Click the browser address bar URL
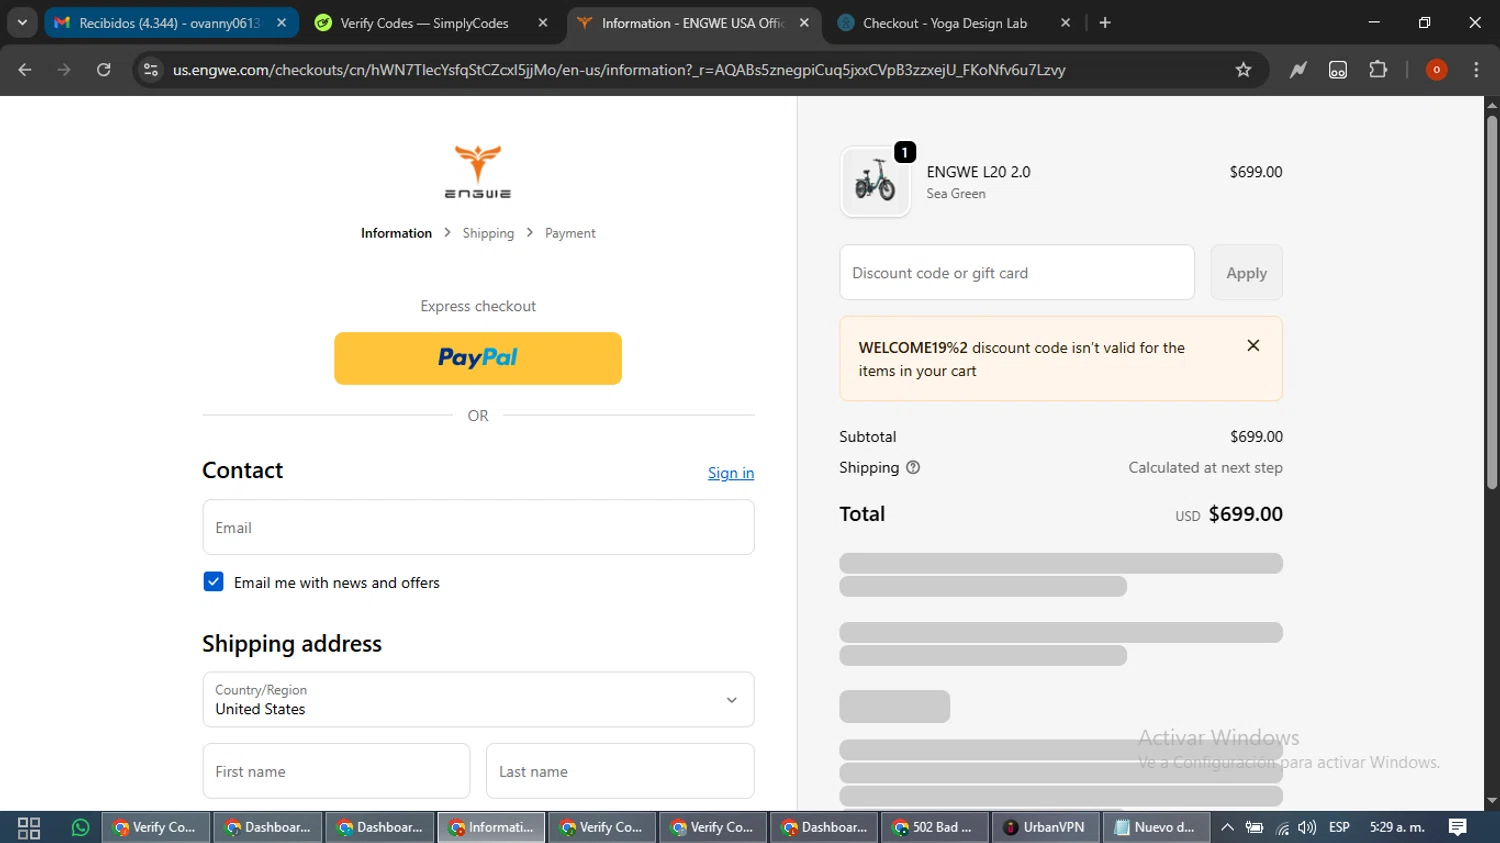 tap(619, 70)
